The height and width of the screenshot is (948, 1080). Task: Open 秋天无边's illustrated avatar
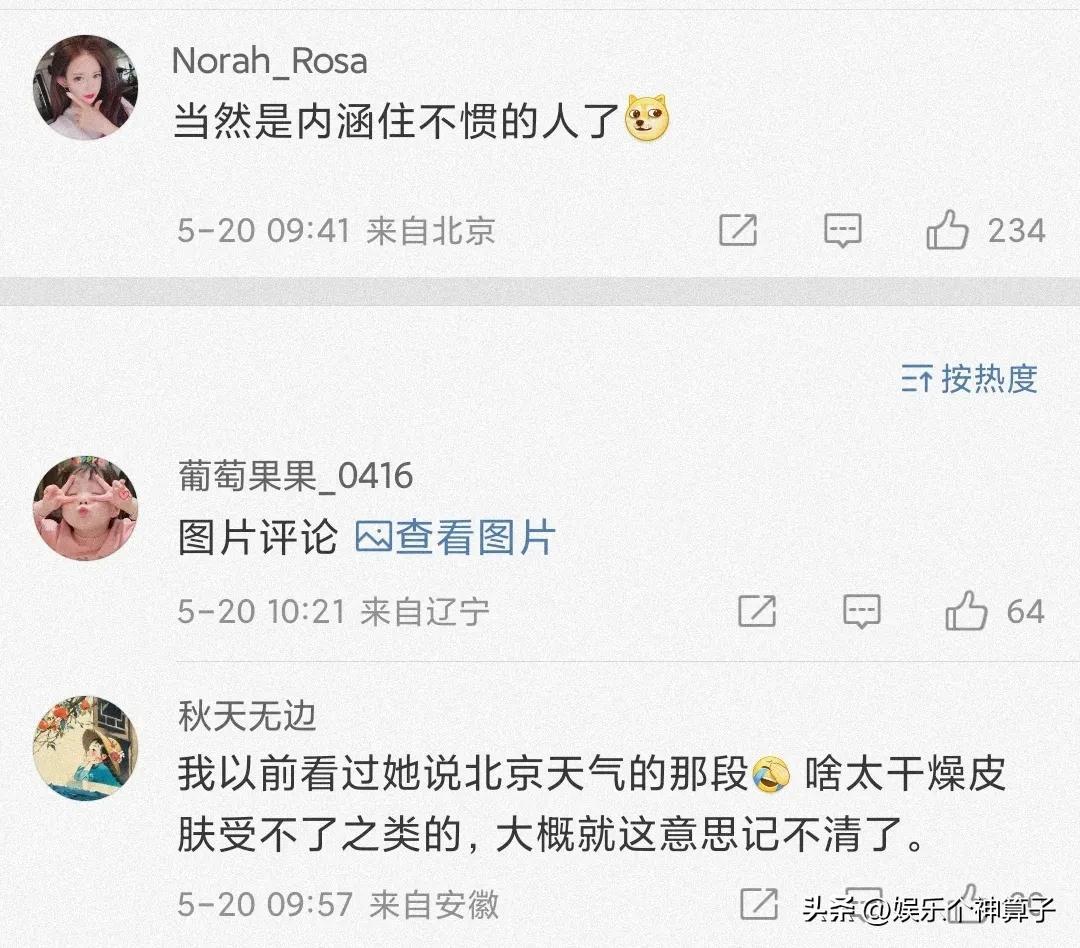tap(85, 748)
